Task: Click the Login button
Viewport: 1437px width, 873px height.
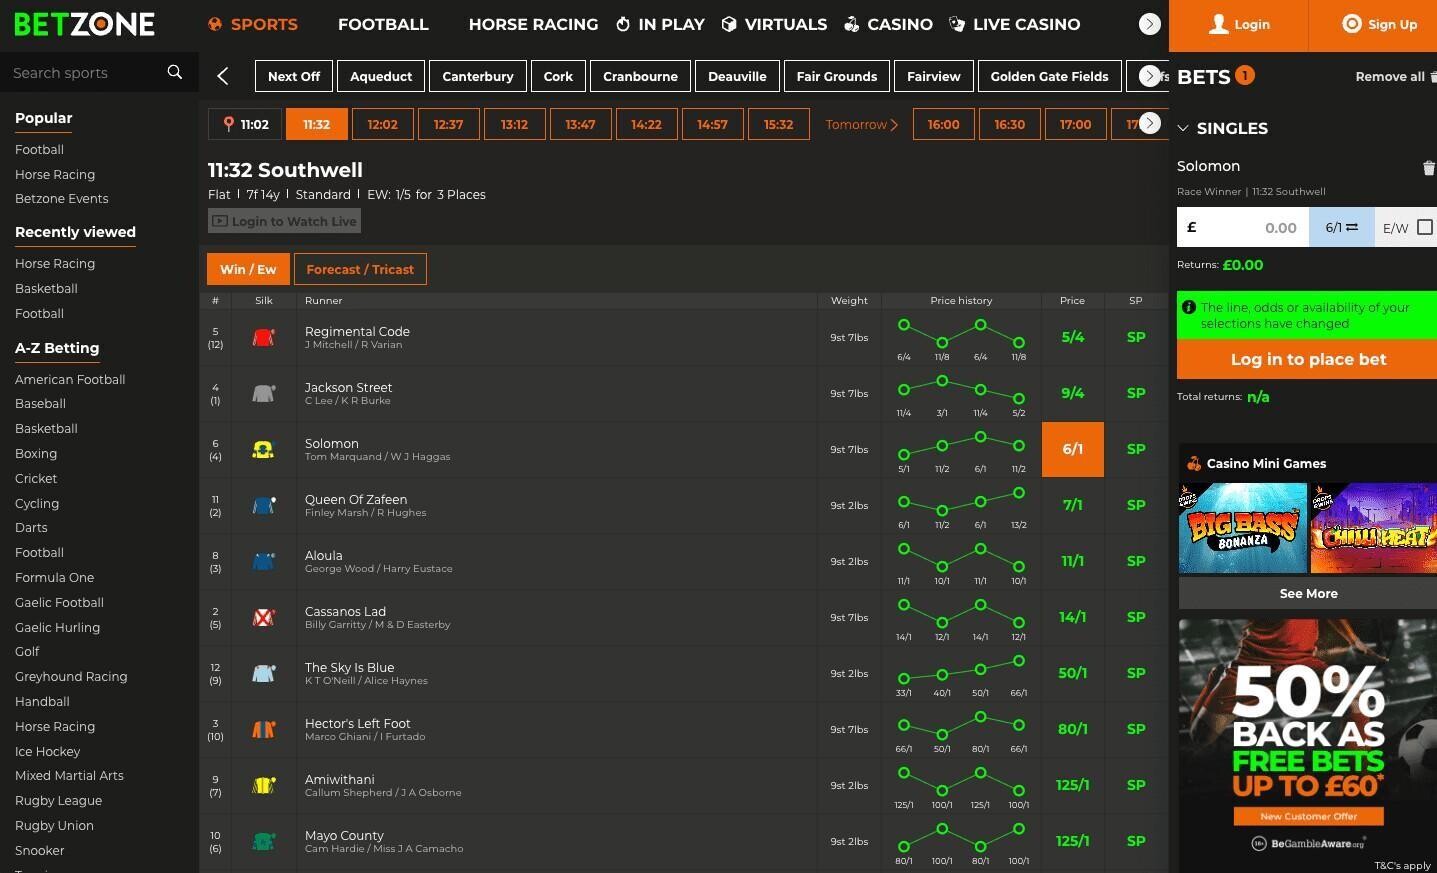Action: click(1238, 25)
